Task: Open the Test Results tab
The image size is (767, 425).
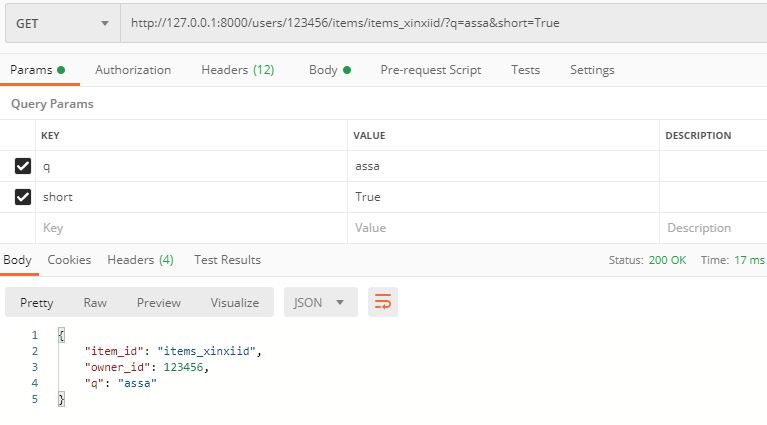Action: click(227, 260)
